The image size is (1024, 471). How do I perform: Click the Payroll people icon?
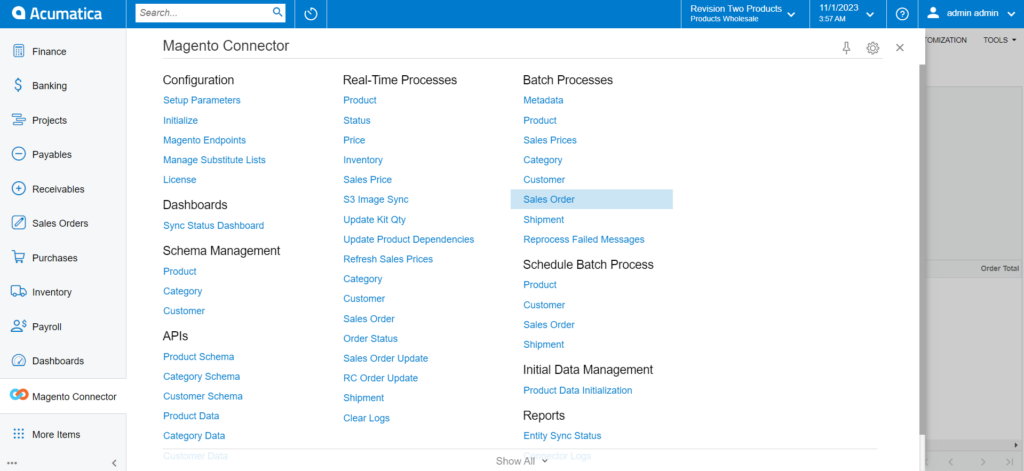point(19,326)
